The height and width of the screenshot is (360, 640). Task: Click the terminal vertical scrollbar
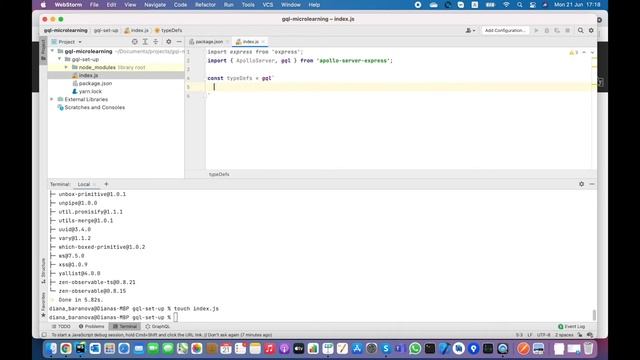[594, 315]
